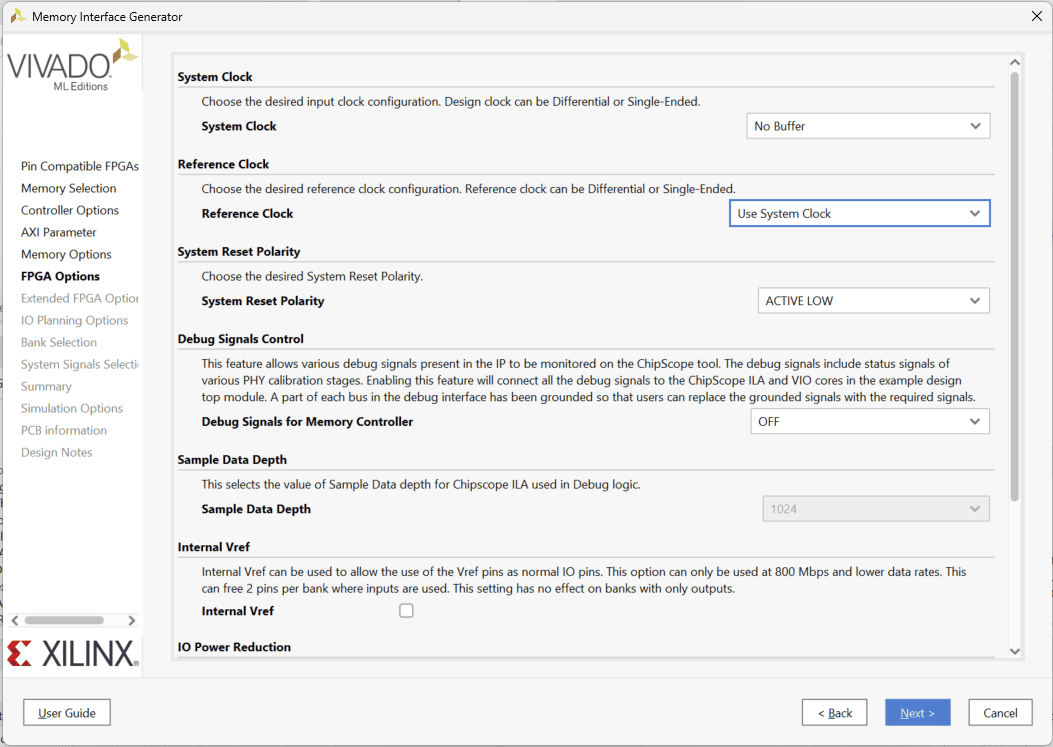Click the vertical scrollbar down arrow
The image size is (1053, 747).
(1014, 651)
